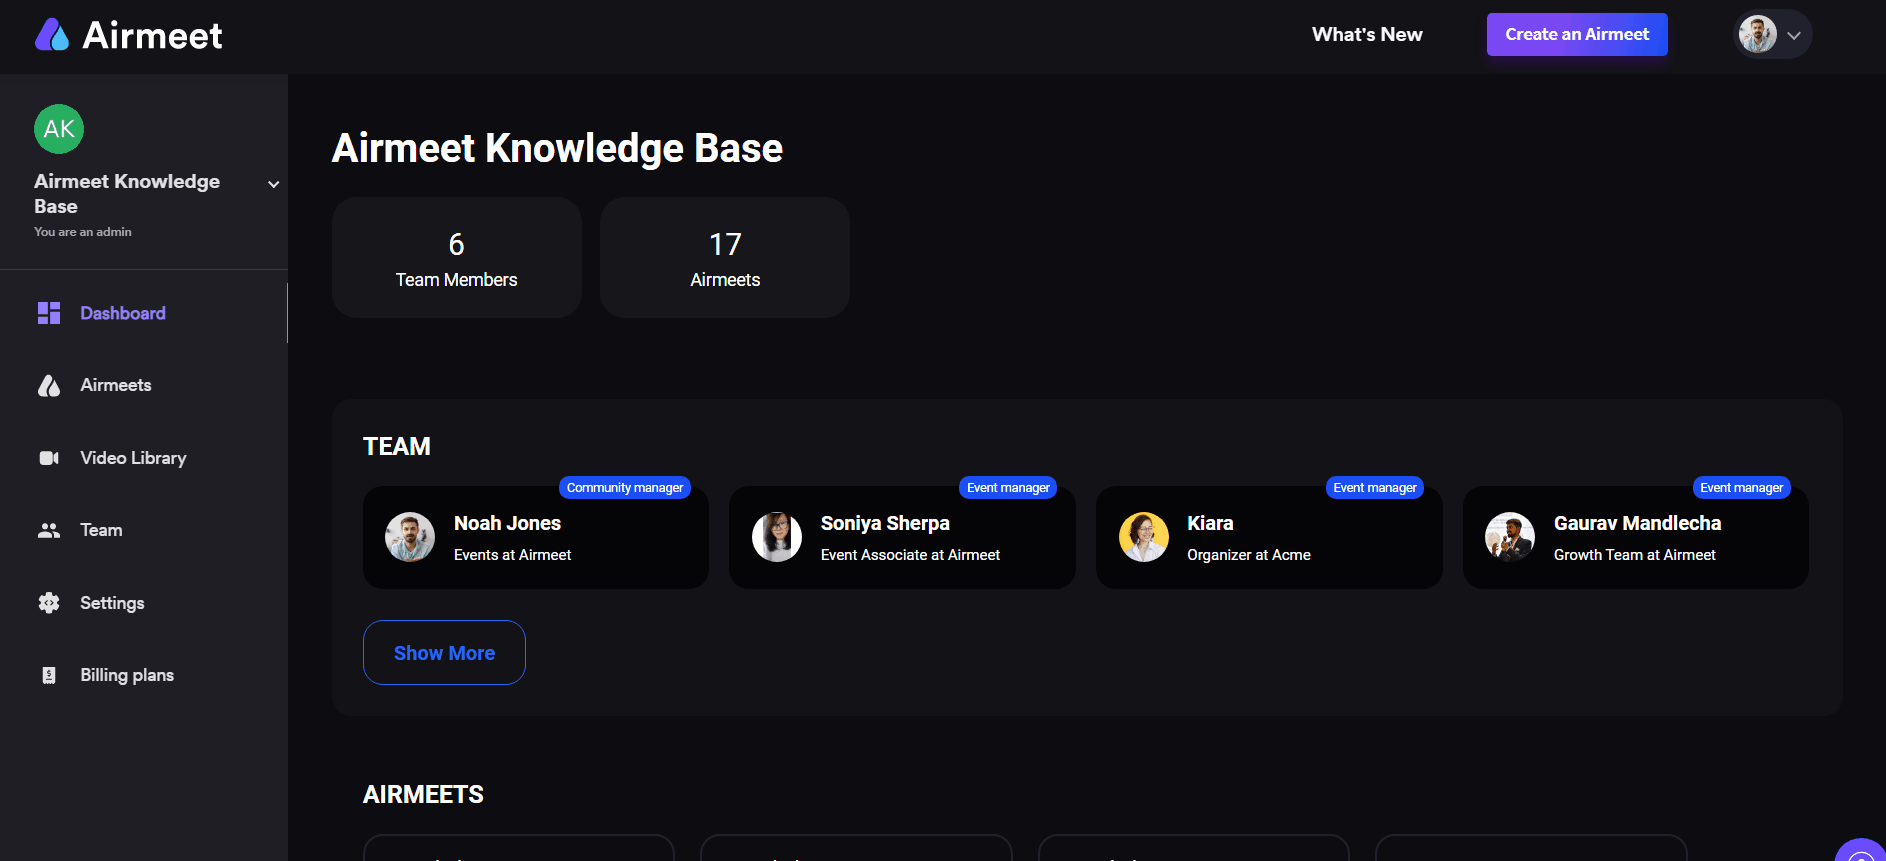
Task: Click 'Event Associate at Airmeet' subtitle
Action: point(910,555)
